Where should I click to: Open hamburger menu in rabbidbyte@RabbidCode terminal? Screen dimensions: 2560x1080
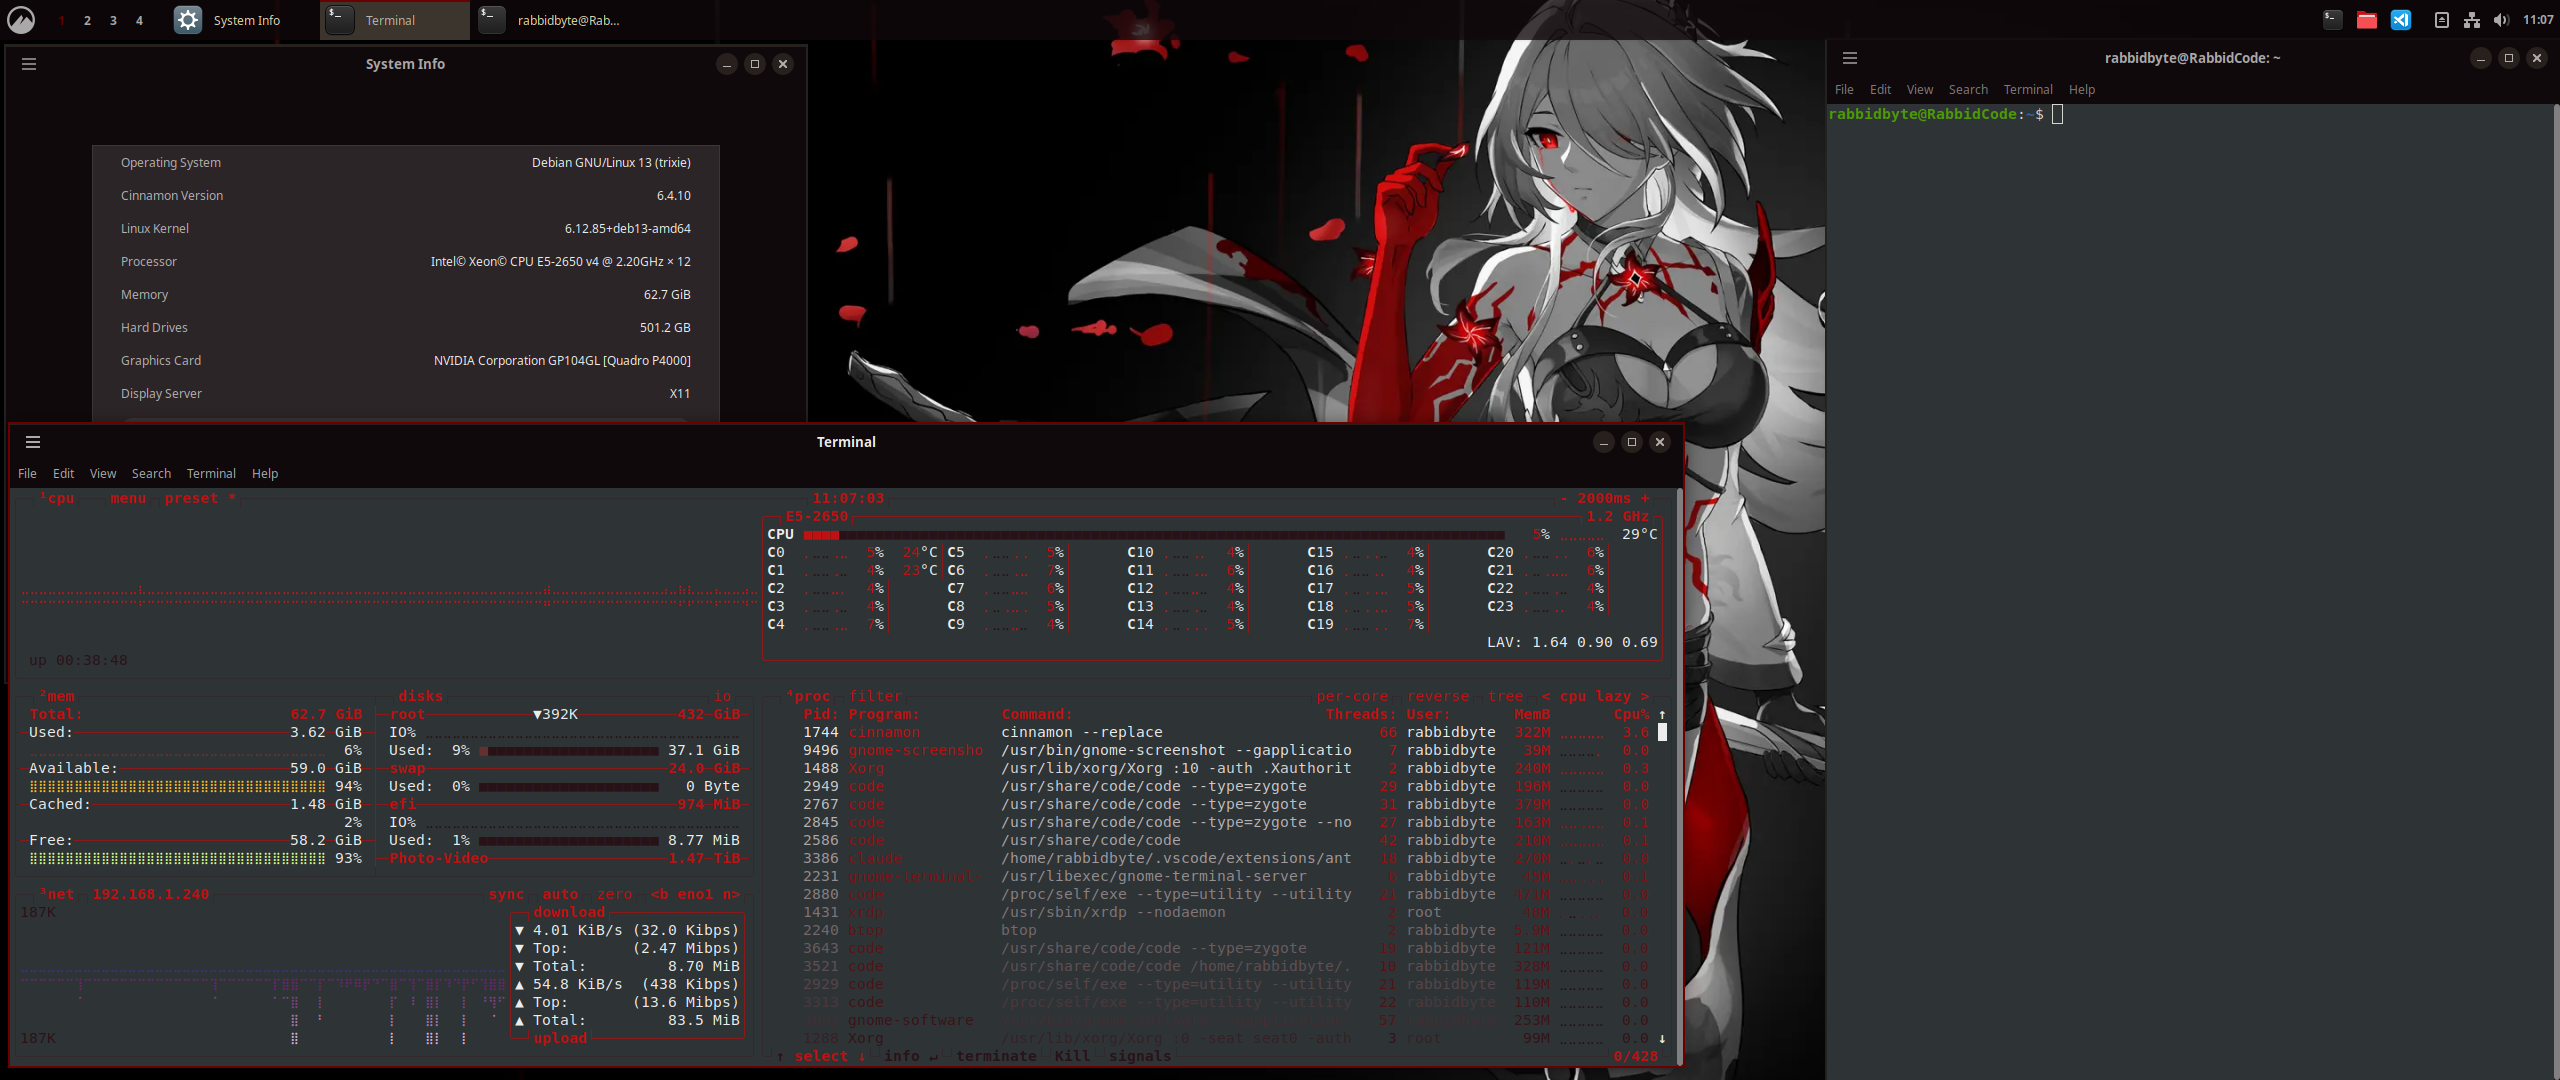pyautogui.click(x=1850, y=58)
